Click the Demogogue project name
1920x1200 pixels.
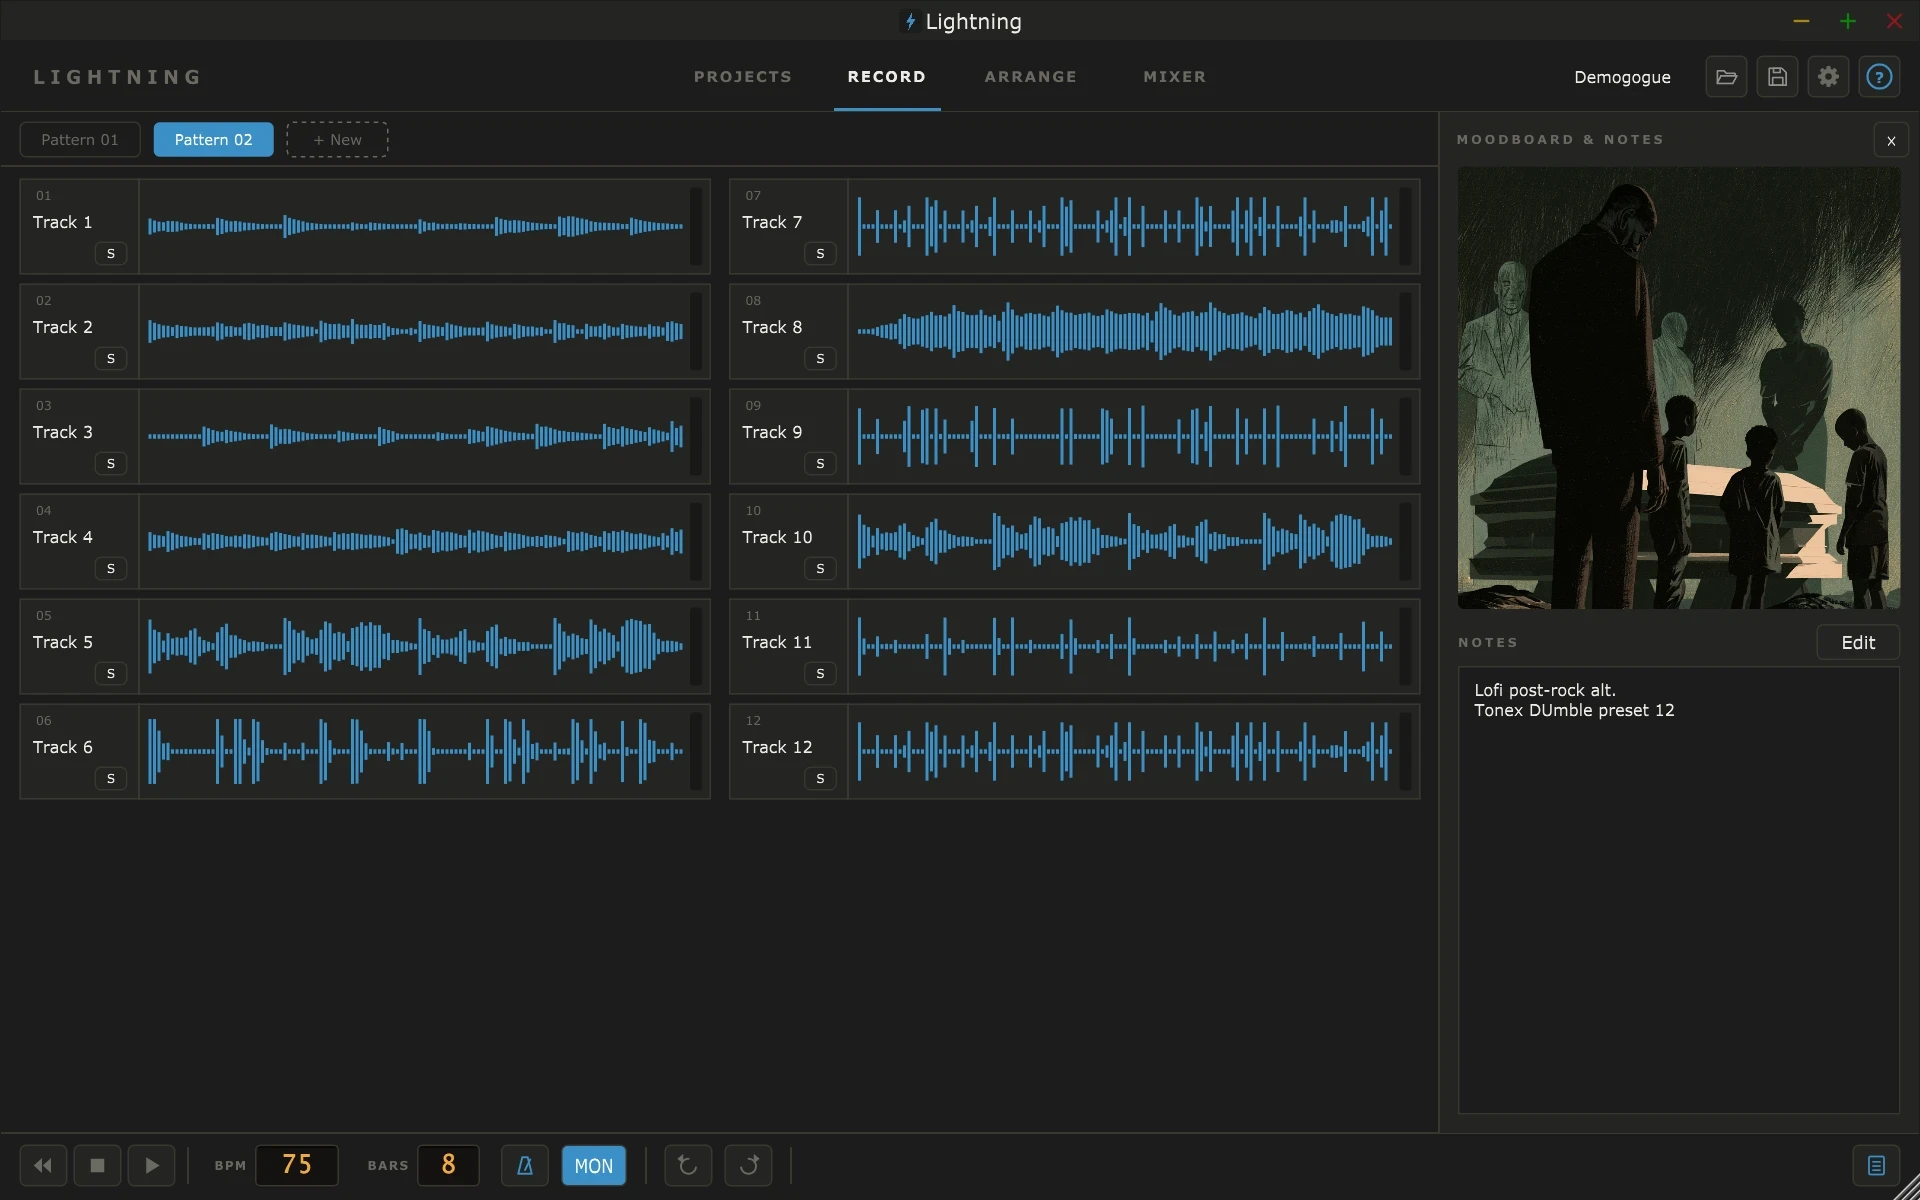coord(1622,77)
